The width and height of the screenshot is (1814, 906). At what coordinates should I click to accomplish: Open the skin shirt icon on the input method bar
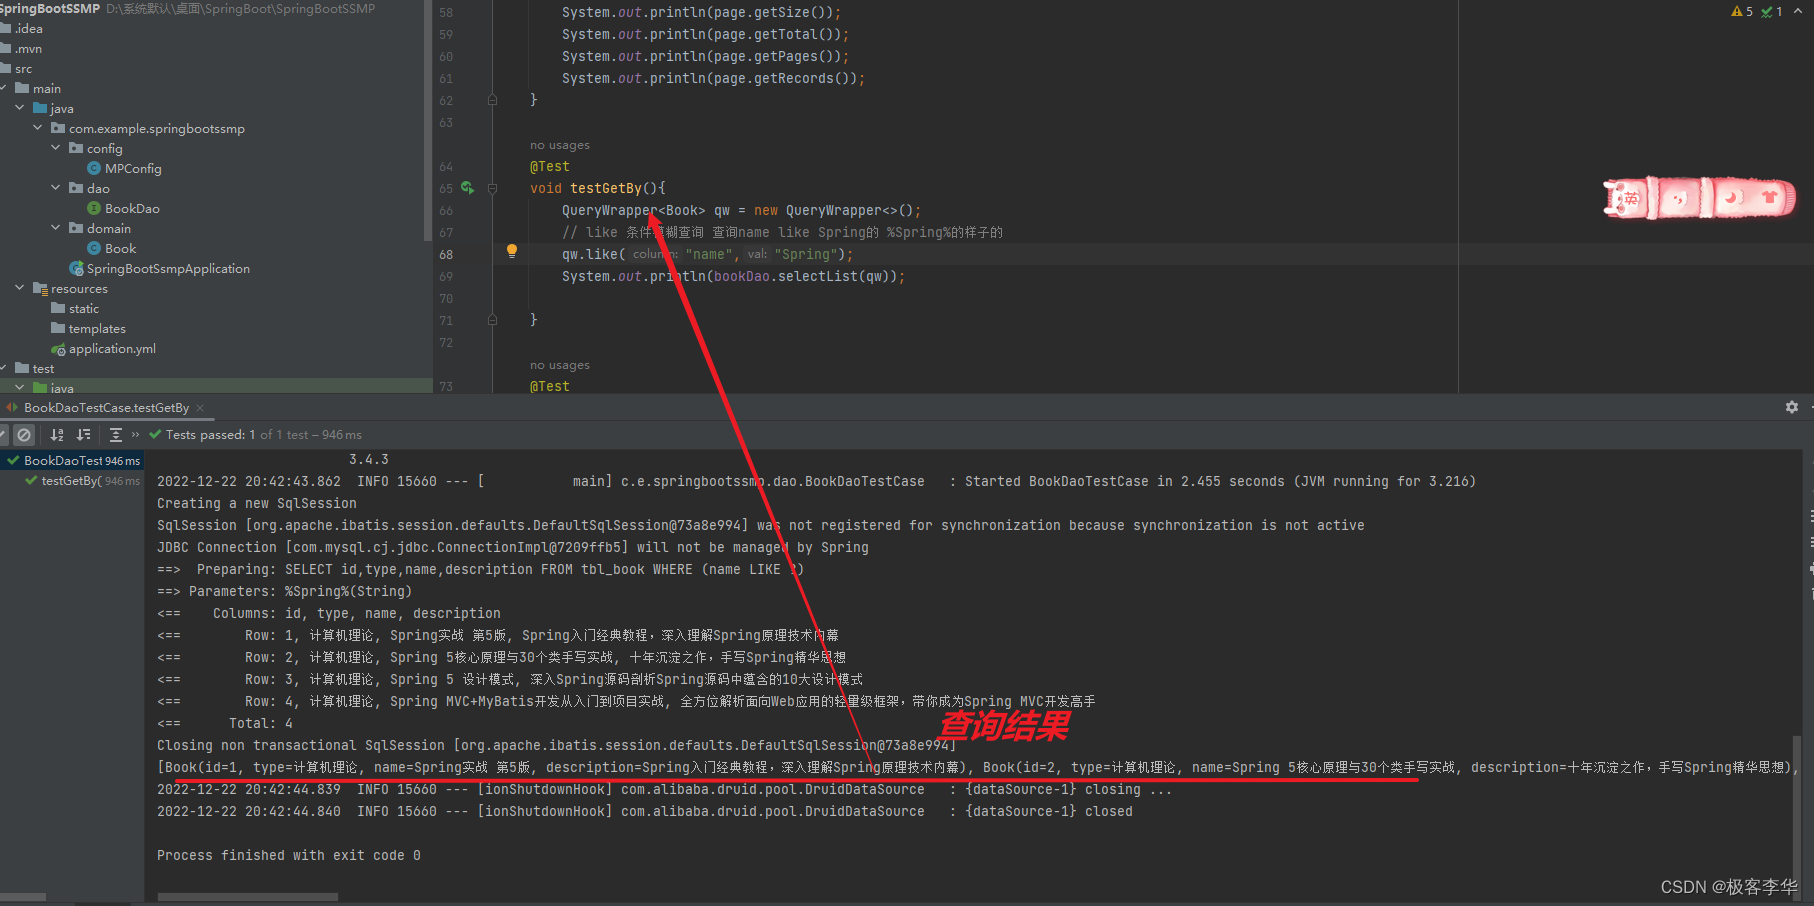(x=1769, y=197)
